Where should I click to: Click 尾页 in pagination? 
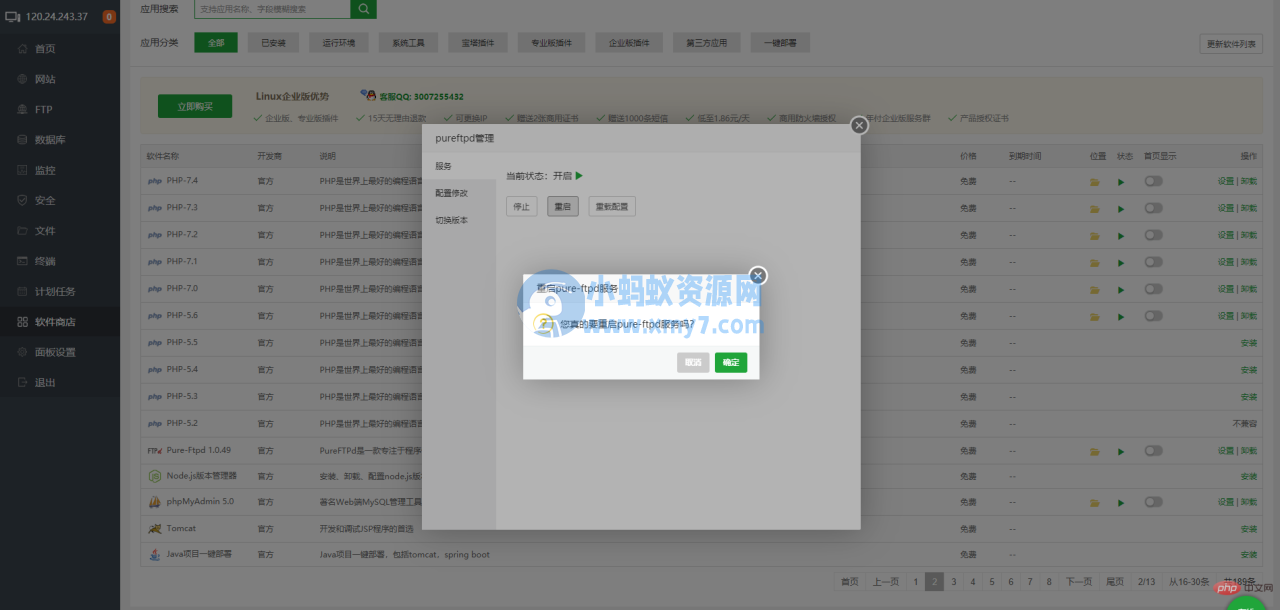tap(1114, 581)
